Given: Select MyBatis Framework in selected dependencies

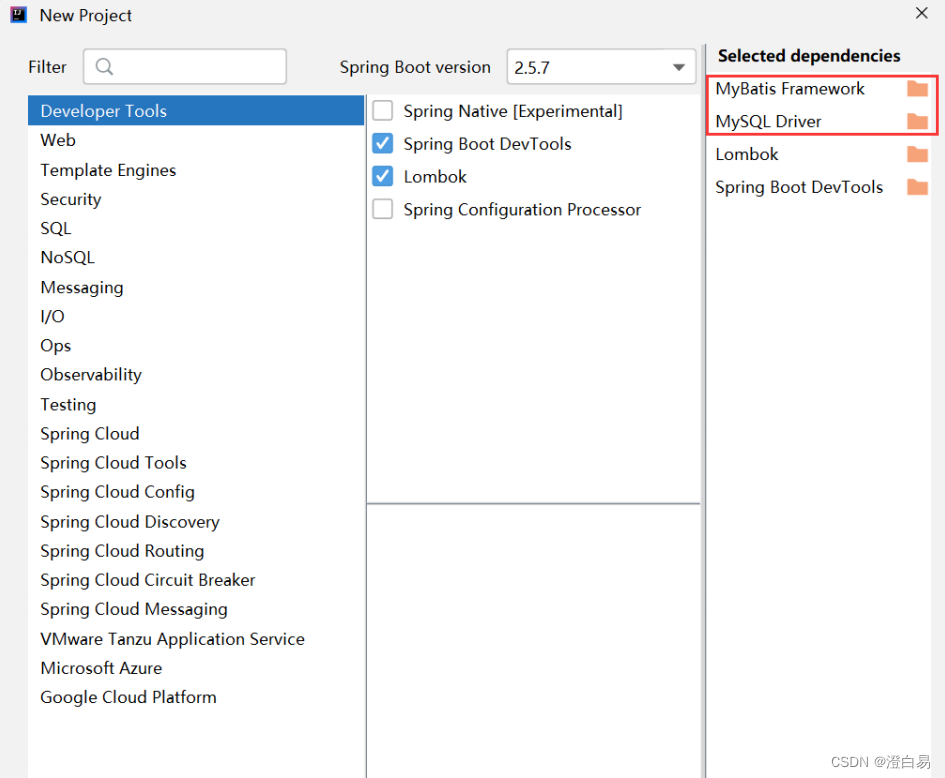Looking at the screenshot, I should coord(790,89).
